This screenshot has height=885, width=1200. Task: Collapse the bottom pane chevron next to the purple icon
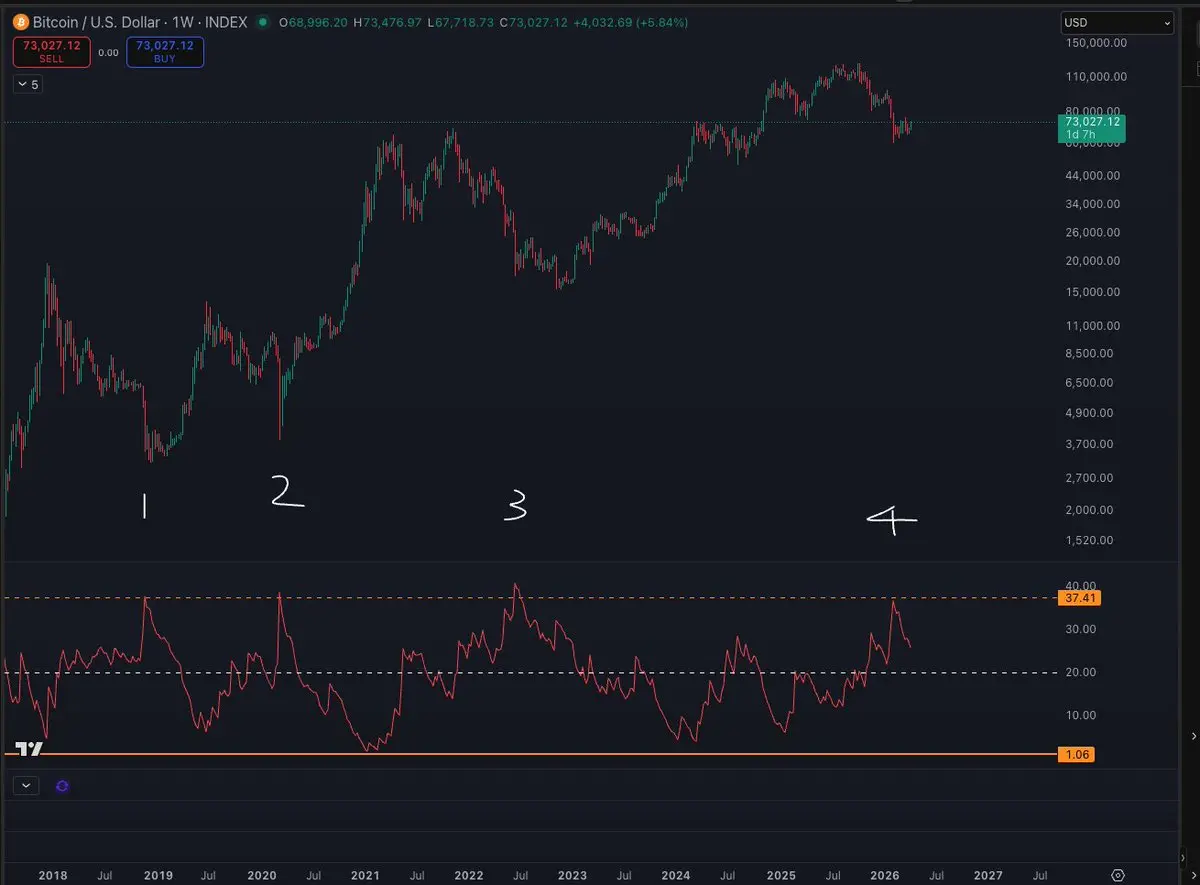click(x=24, y=786)
